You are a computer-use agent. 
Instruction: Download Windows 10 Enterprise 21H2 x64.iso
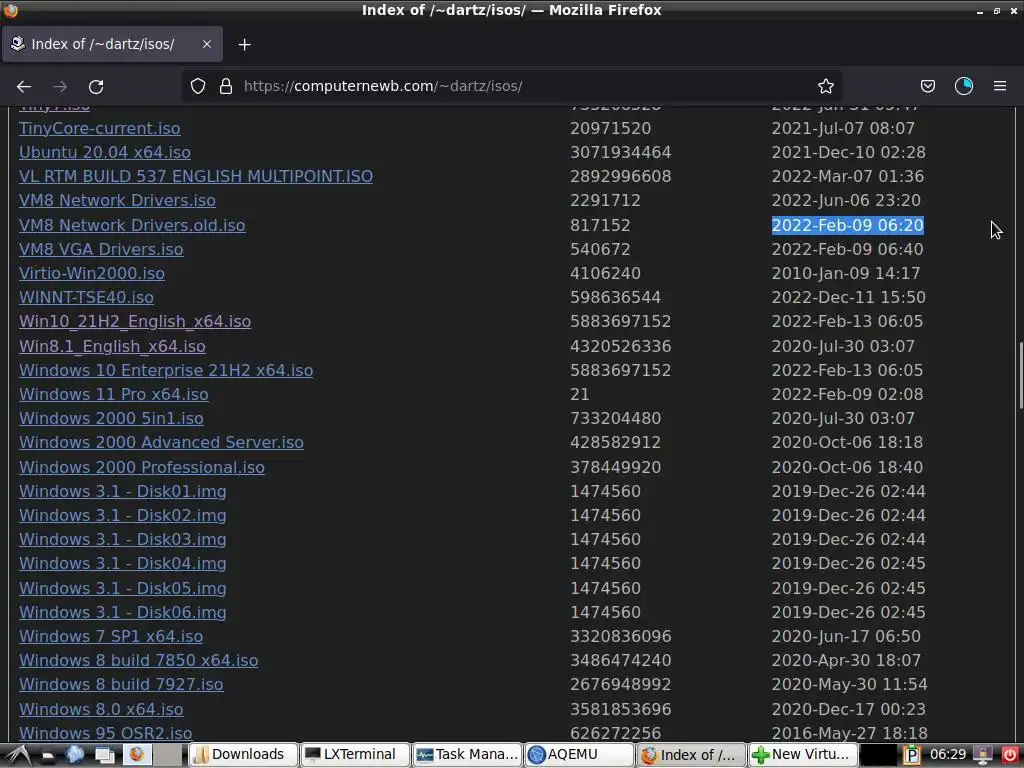point(166,370)
